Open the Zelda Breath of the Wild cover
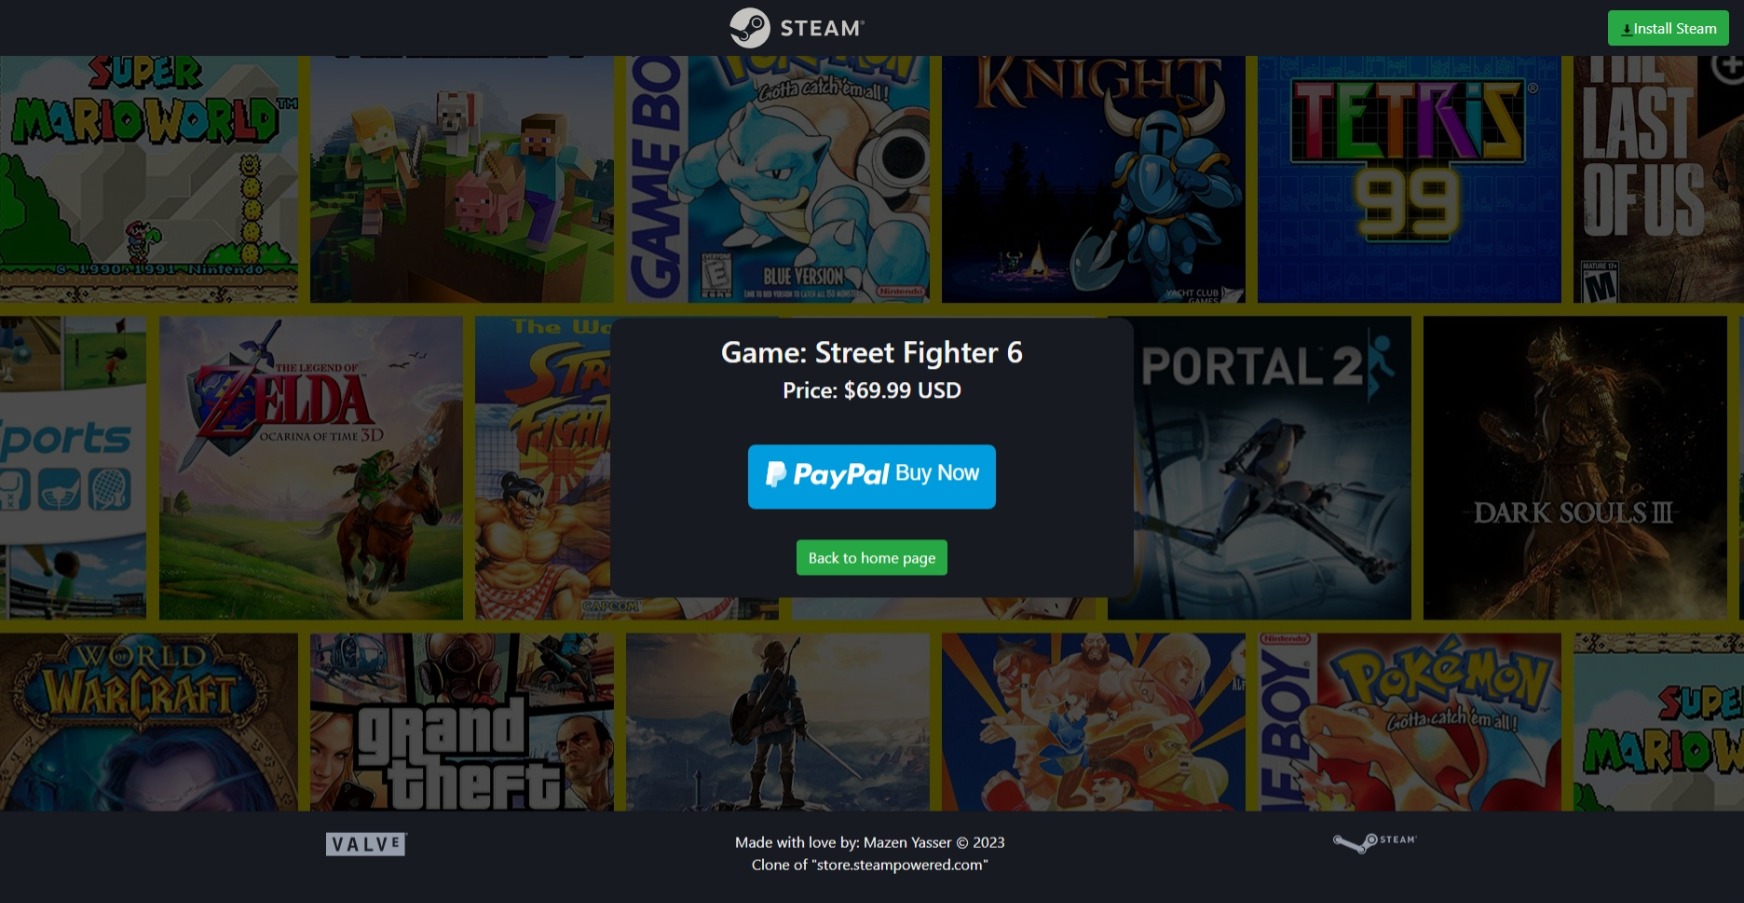 (x=778, y=722)
